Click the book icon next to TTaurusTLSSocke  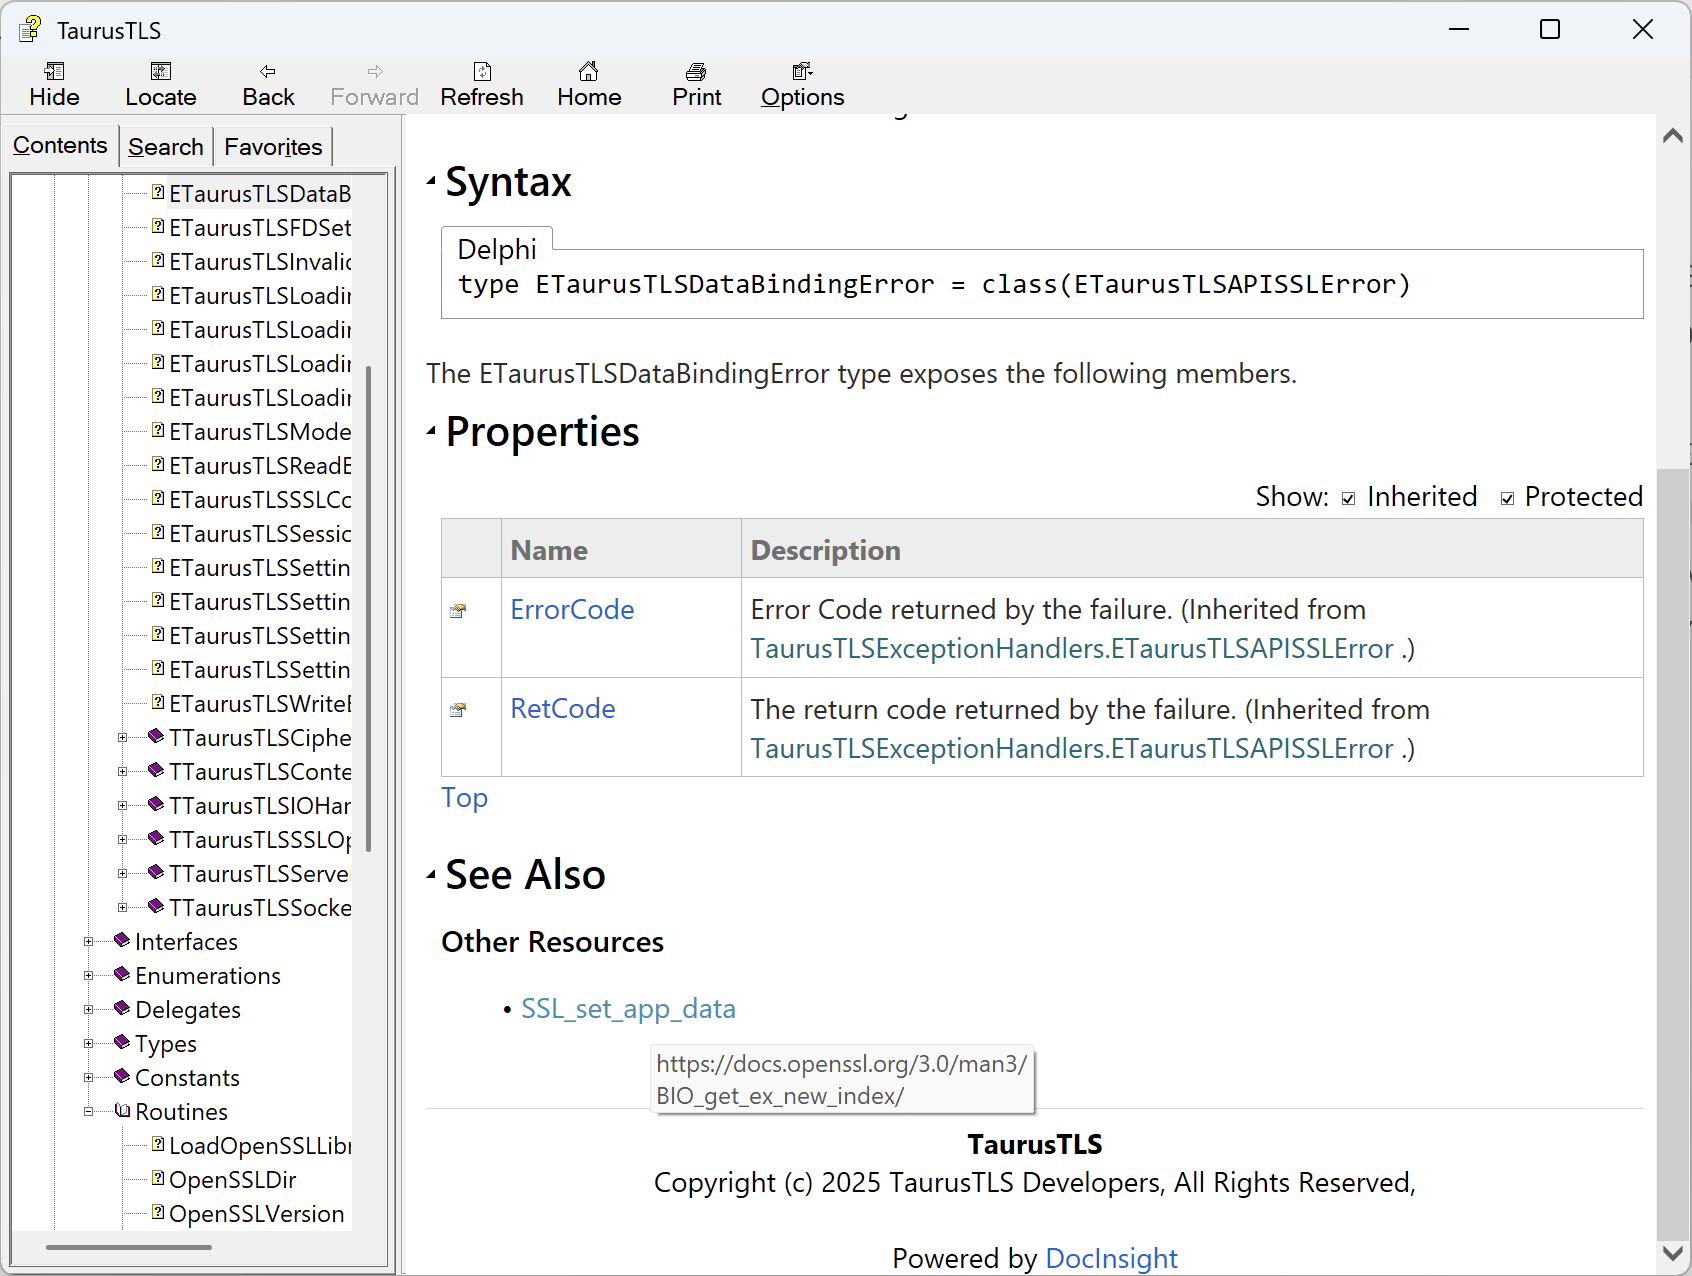pos(156,906)
